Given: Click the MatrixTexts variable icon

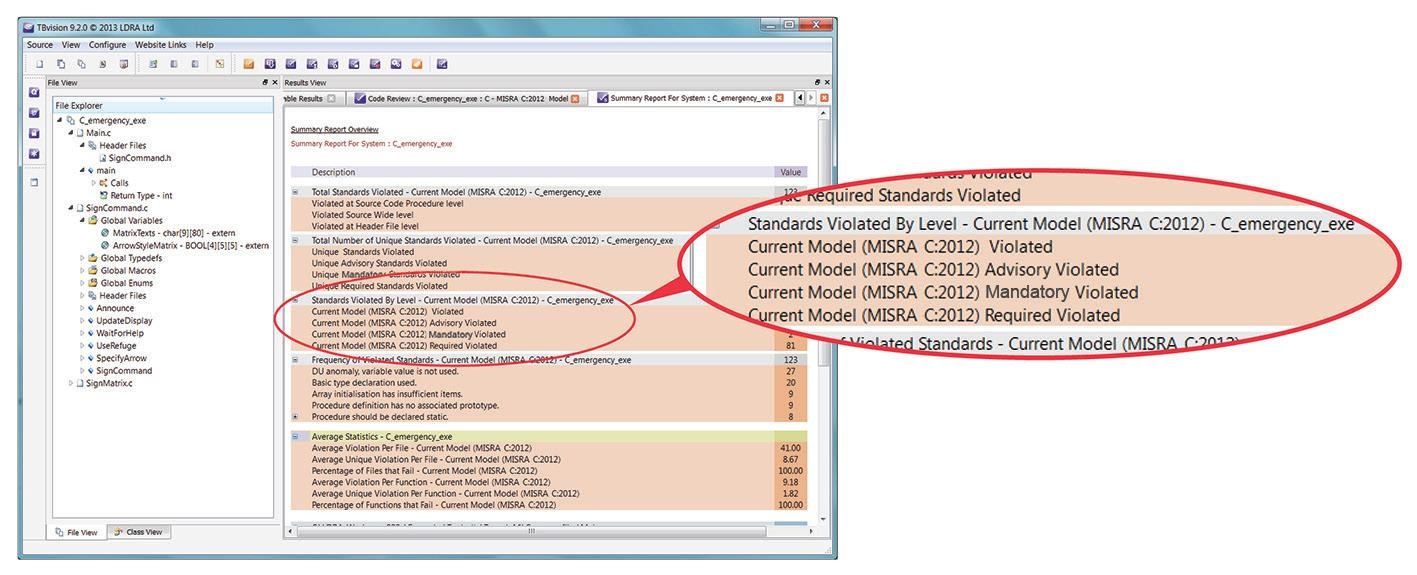Looking at the screenshot, I should point(105,233).
